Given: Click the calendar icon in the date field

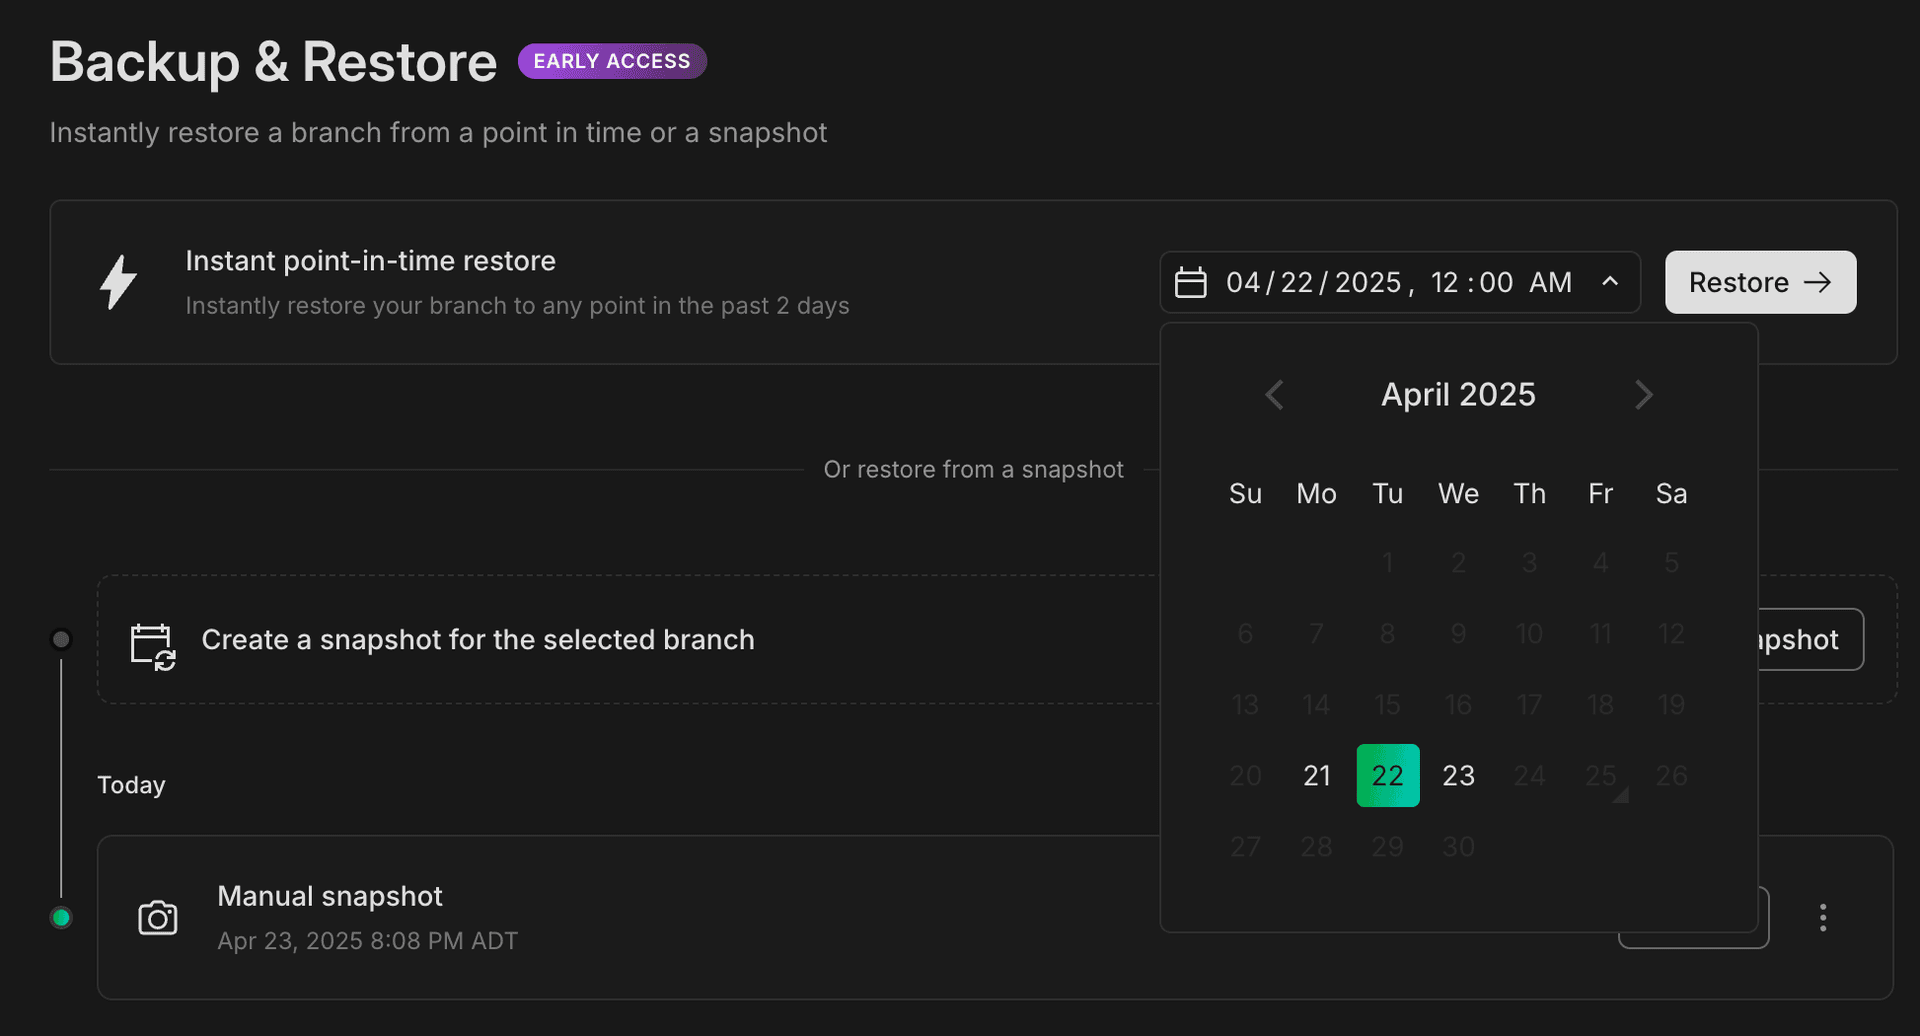Looking at the screenshot, I should click(1190, 282).
